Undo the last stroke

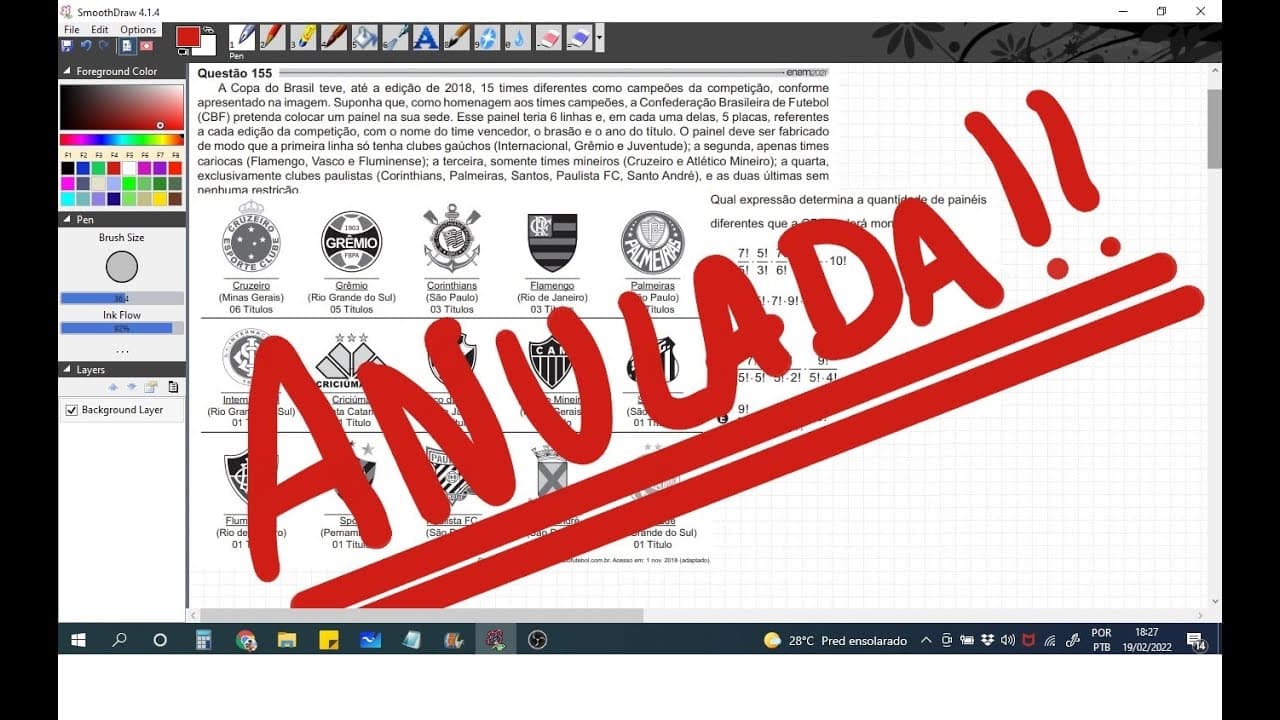(85, 45)
